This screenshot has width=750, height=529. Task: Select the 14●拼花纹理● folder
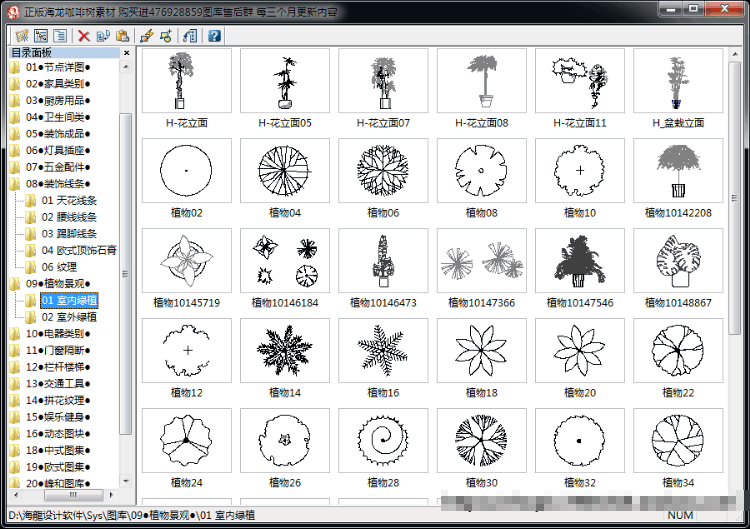58,400
